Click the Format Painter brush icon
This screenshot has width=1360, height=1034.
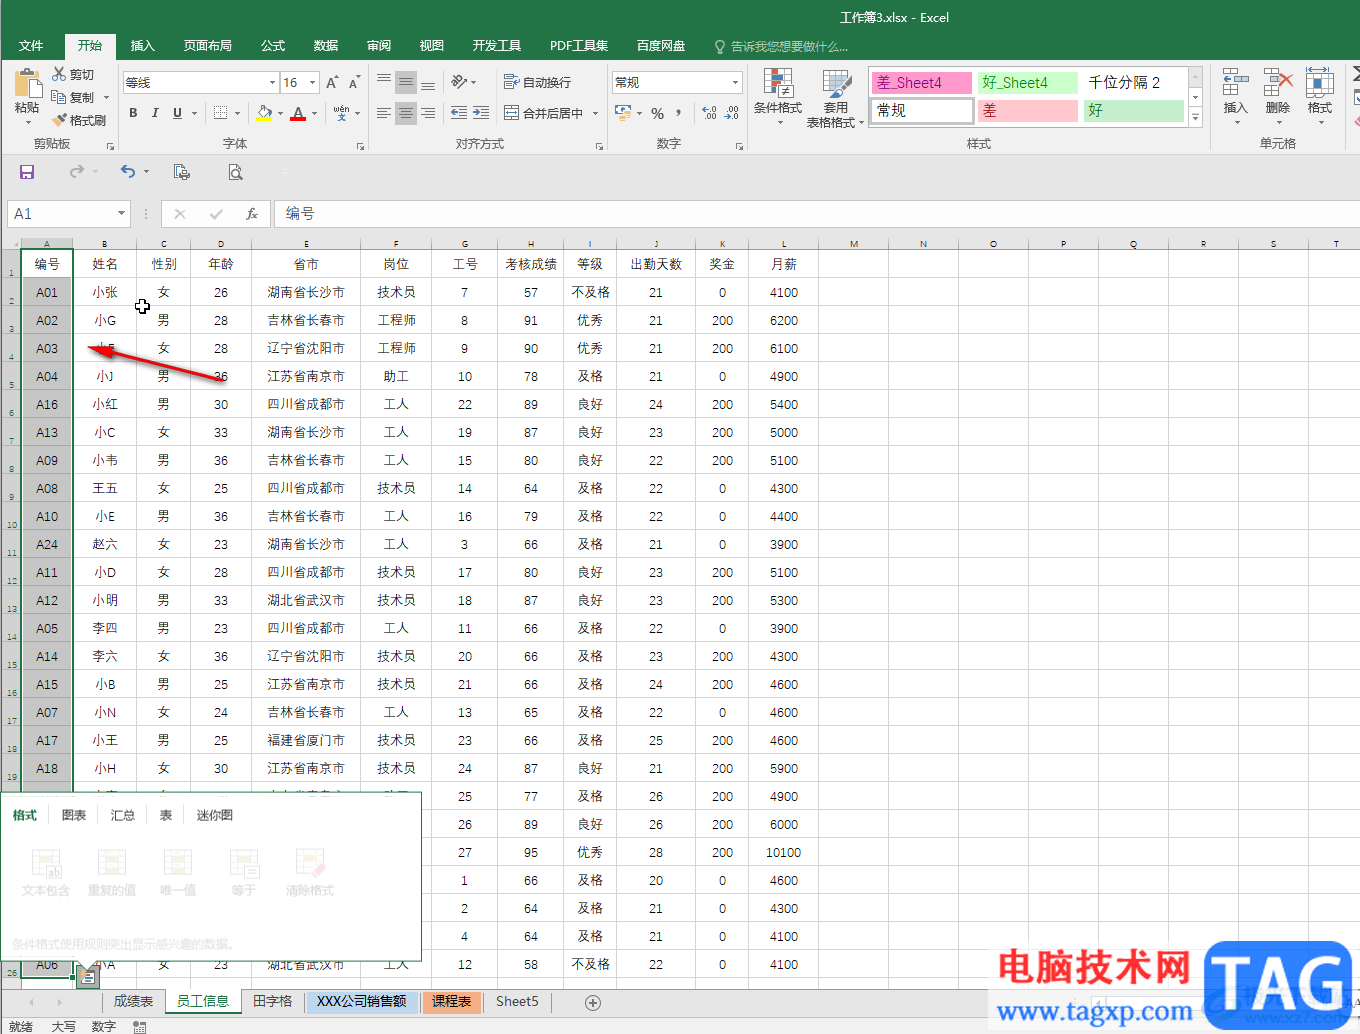(x=59, y=120)
